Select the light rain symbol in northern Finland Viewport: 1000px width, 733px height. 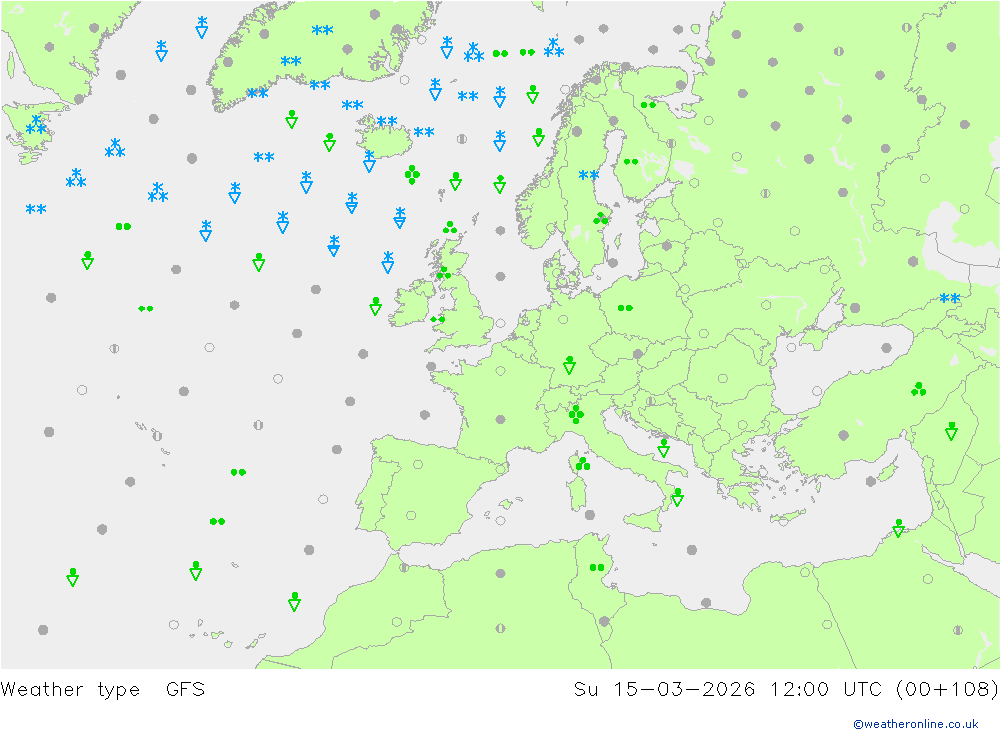tap(648, 105)
